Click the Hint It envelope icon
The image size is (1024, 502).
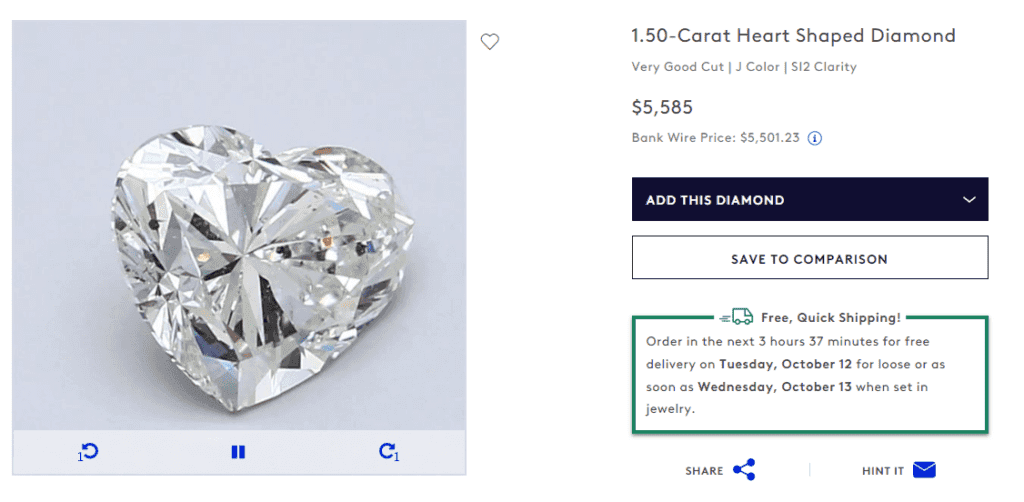[924, 470]
